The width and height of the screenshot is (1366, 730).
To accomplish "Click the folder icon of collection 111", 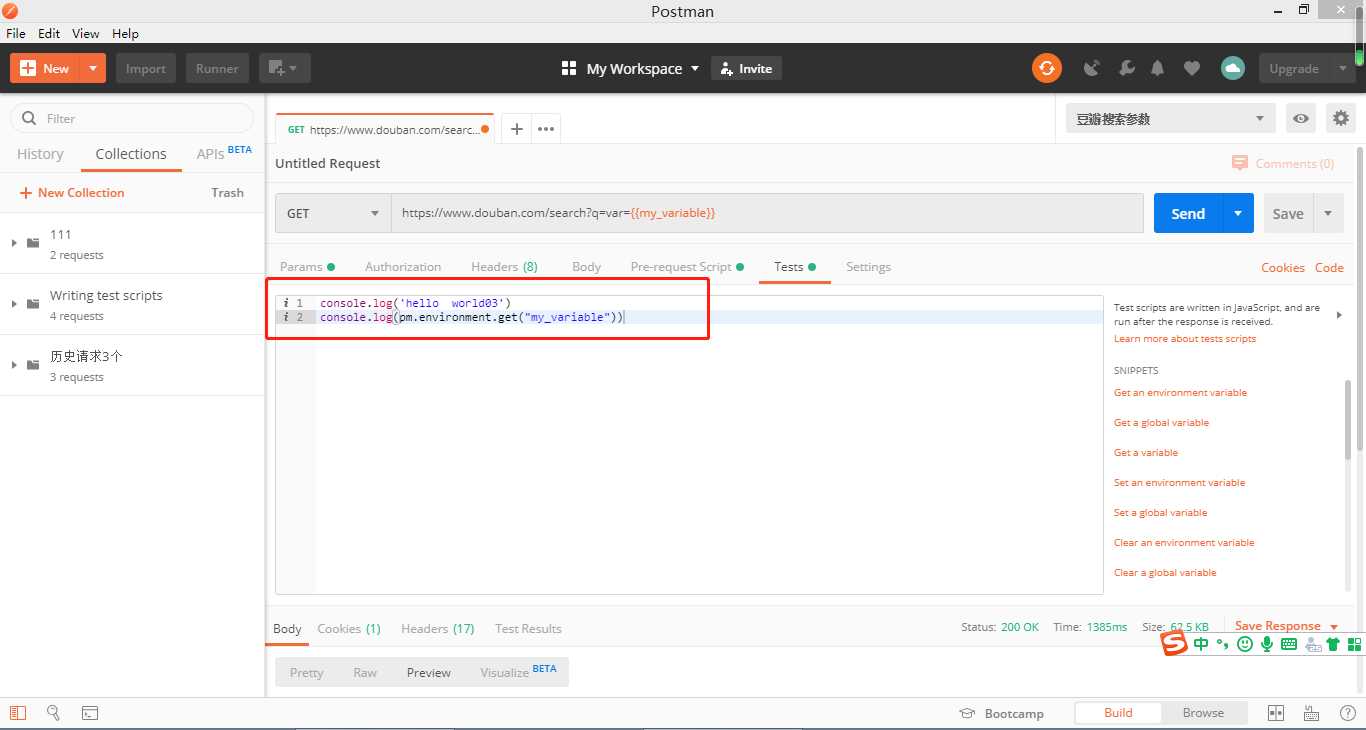I will click(x=33, y=243).
